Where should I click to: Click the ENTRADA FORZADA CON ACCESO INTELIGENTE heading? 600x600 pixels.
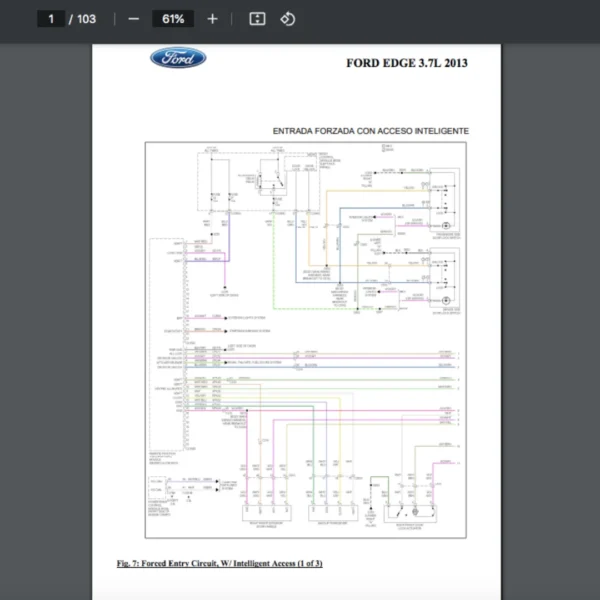(370, 131)
